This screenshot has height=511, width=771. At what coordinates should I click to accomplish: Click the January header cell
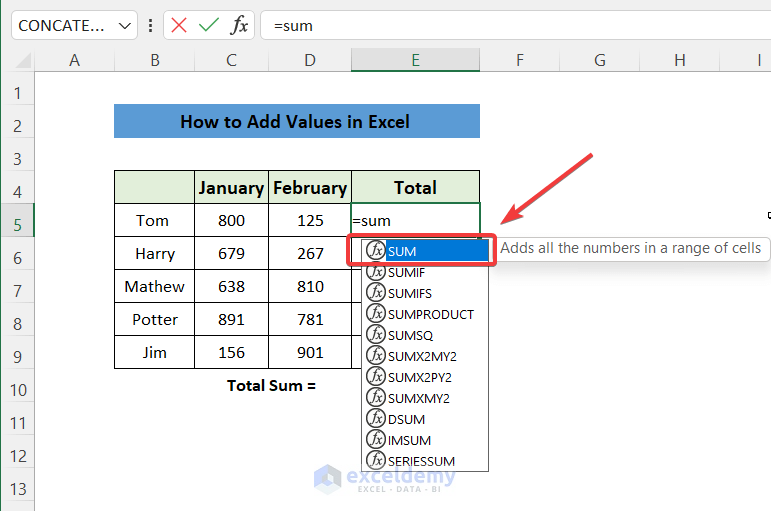pos(231,187)
